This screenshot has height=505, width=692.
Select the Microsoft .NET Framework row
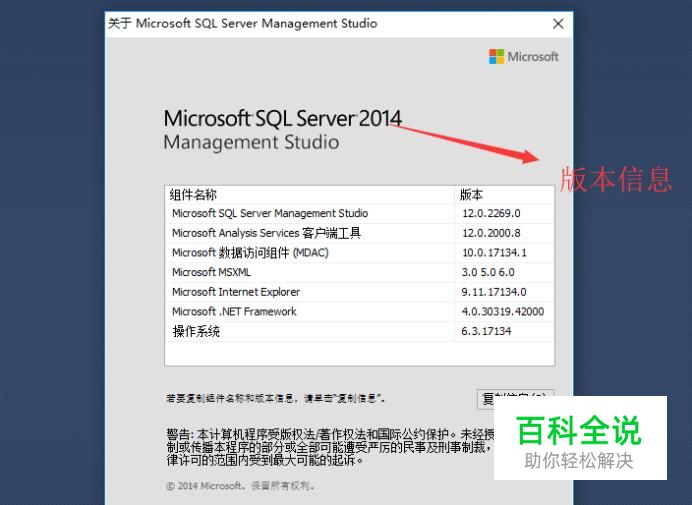point(359,312)
